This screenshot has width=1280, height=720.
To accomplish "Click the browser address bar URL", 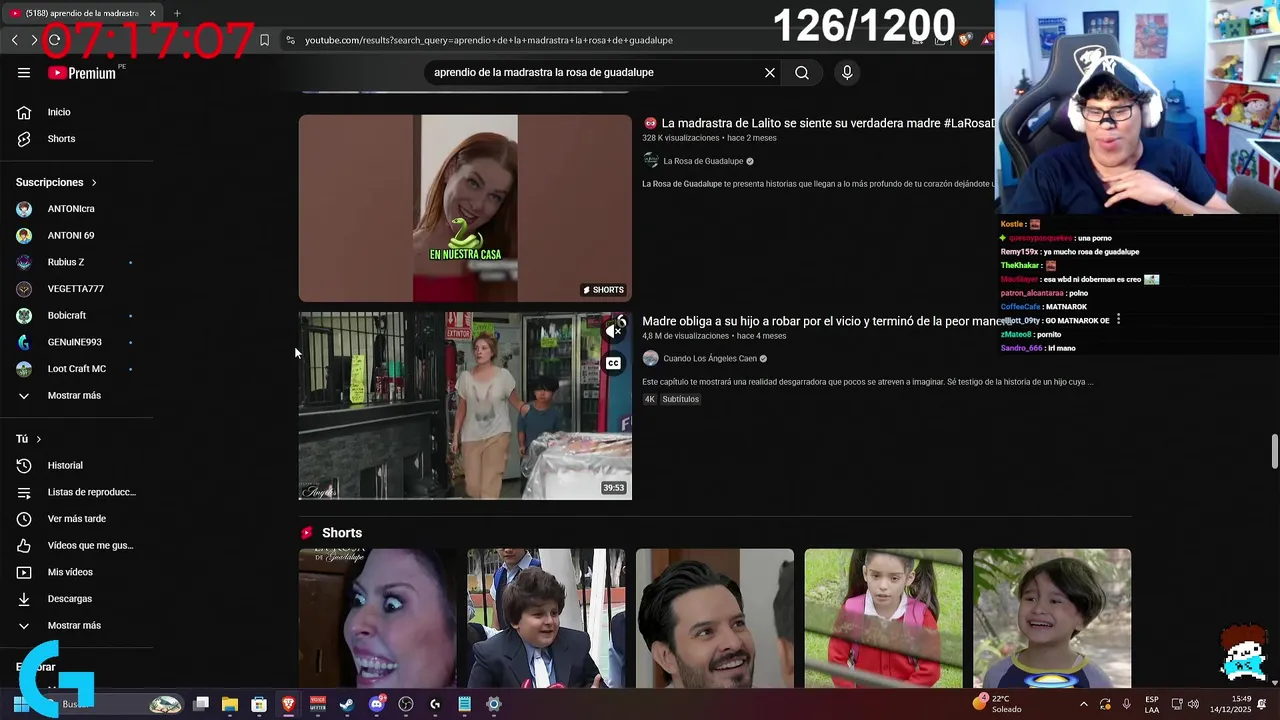I will click(x=489, y=40).
